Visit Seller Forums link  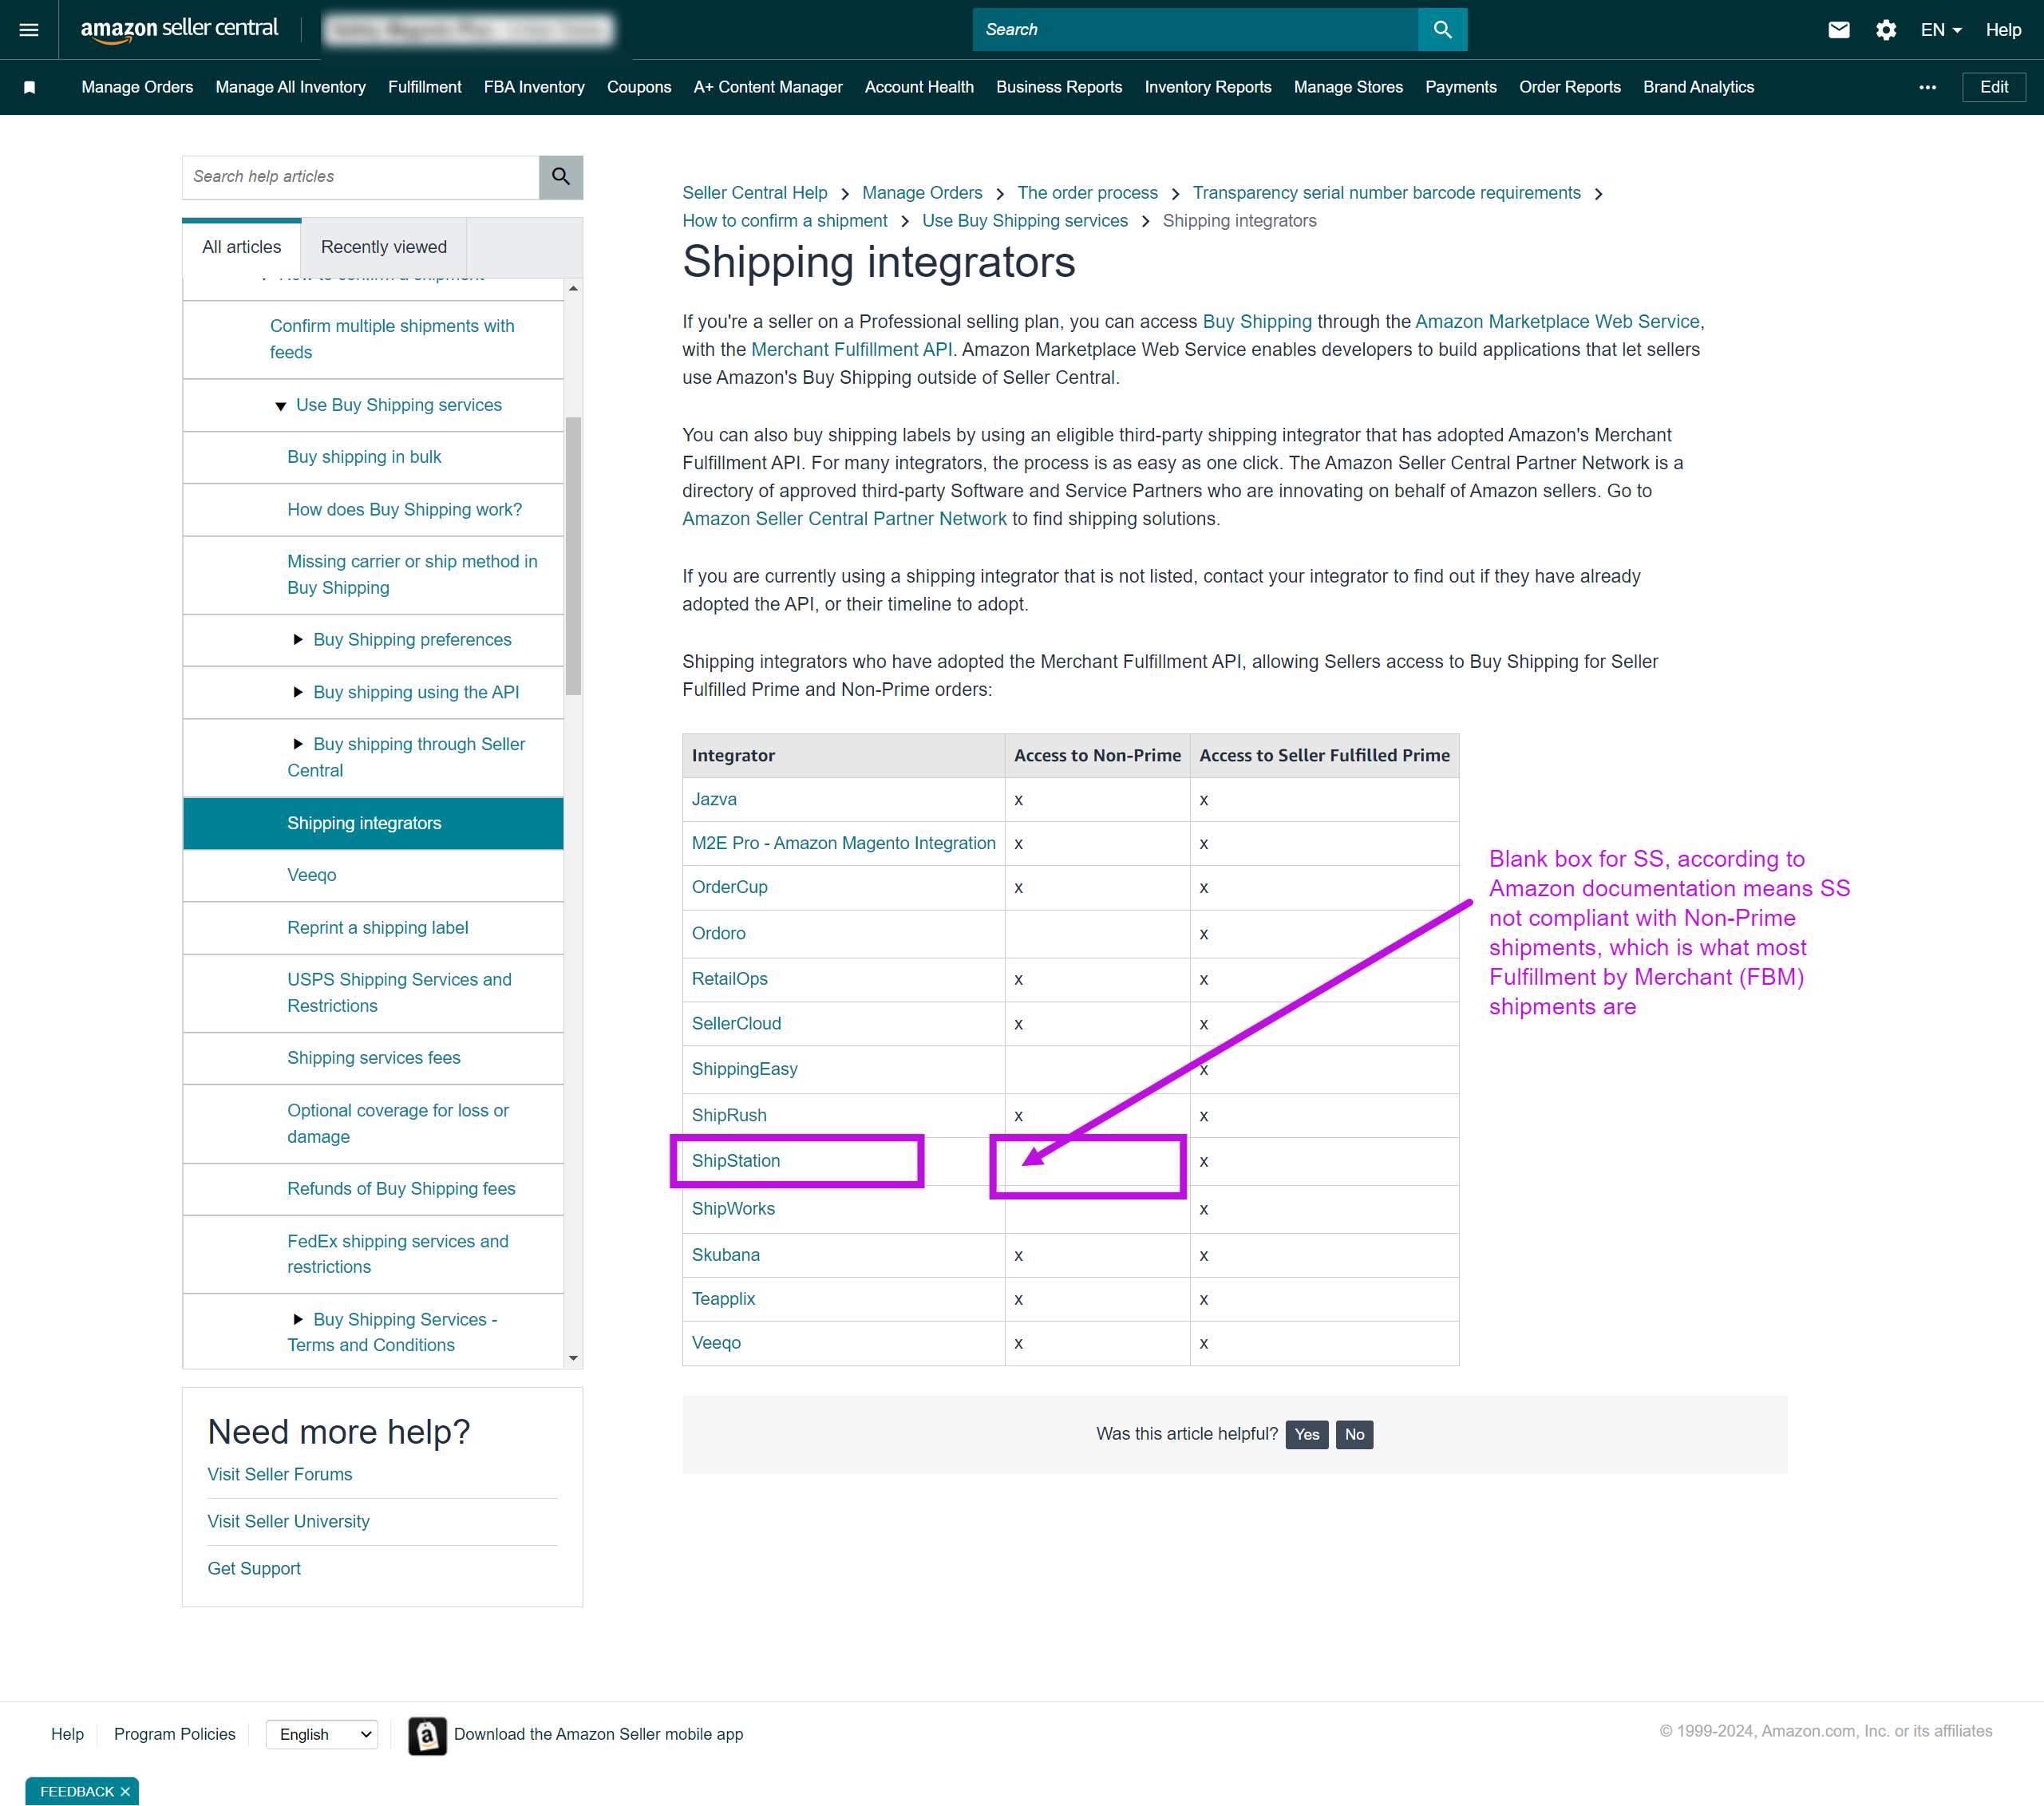(279, 1475)
